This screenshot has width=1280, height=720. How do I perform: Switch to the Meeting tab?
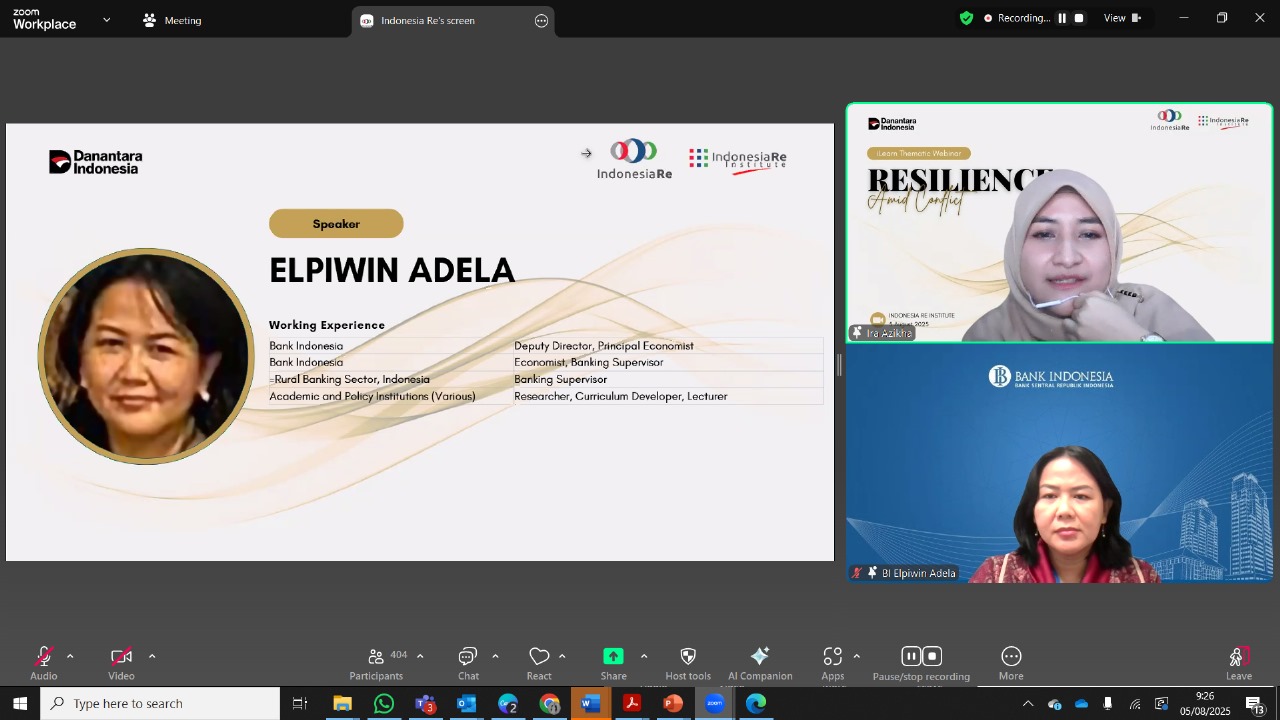[172, 20]
